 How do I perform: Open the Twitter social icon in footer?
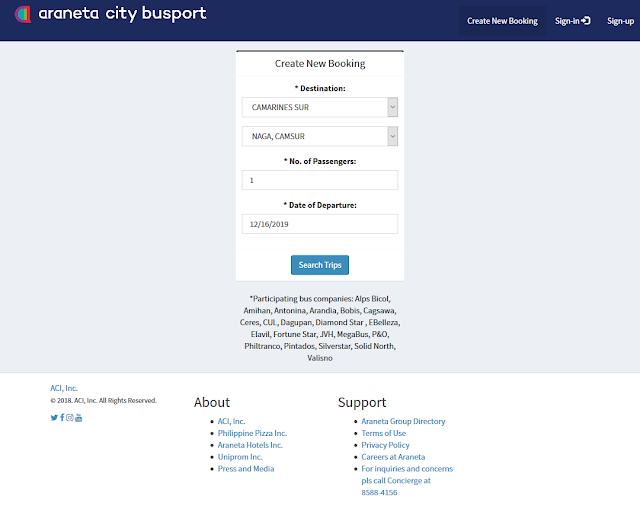pyautogui.click(x=54, y=418)
